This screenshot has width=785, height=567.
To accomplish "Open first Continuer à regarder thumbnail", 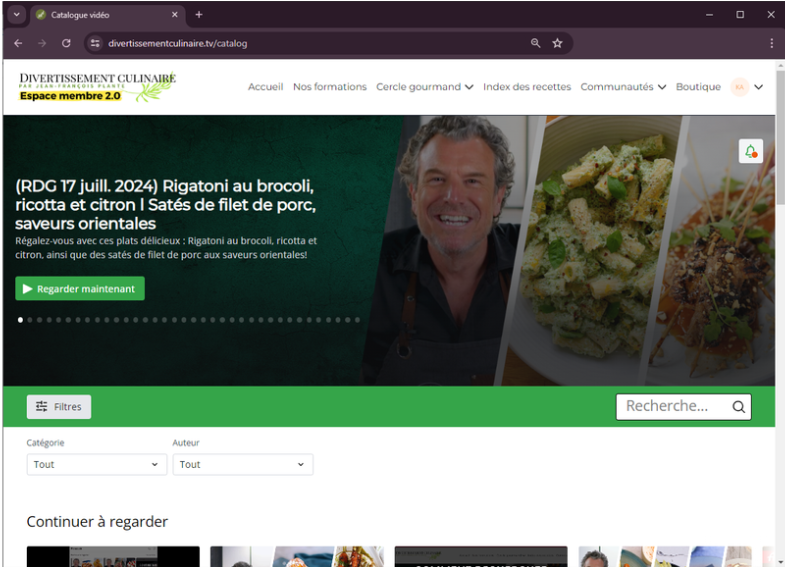I will pyautogui.click(x=113, y=556).
